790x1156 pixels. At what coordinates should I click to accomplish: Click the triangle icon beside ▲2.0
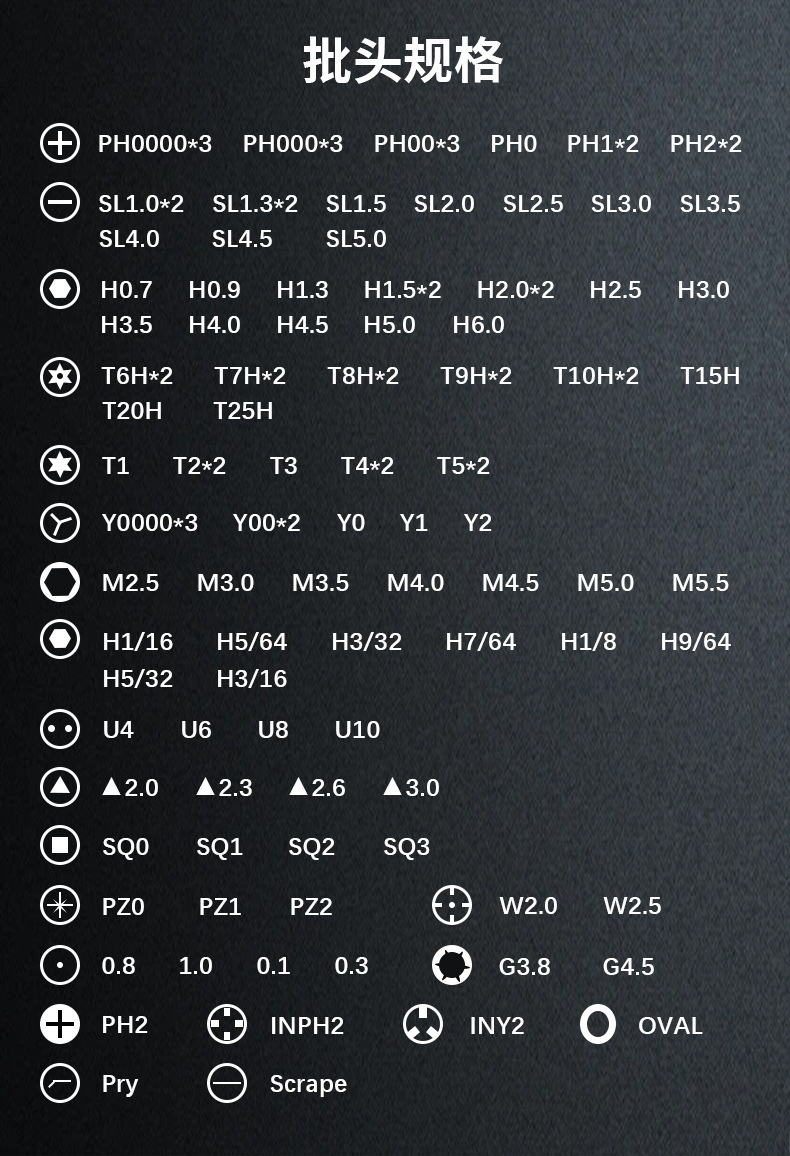click(60, 787)
